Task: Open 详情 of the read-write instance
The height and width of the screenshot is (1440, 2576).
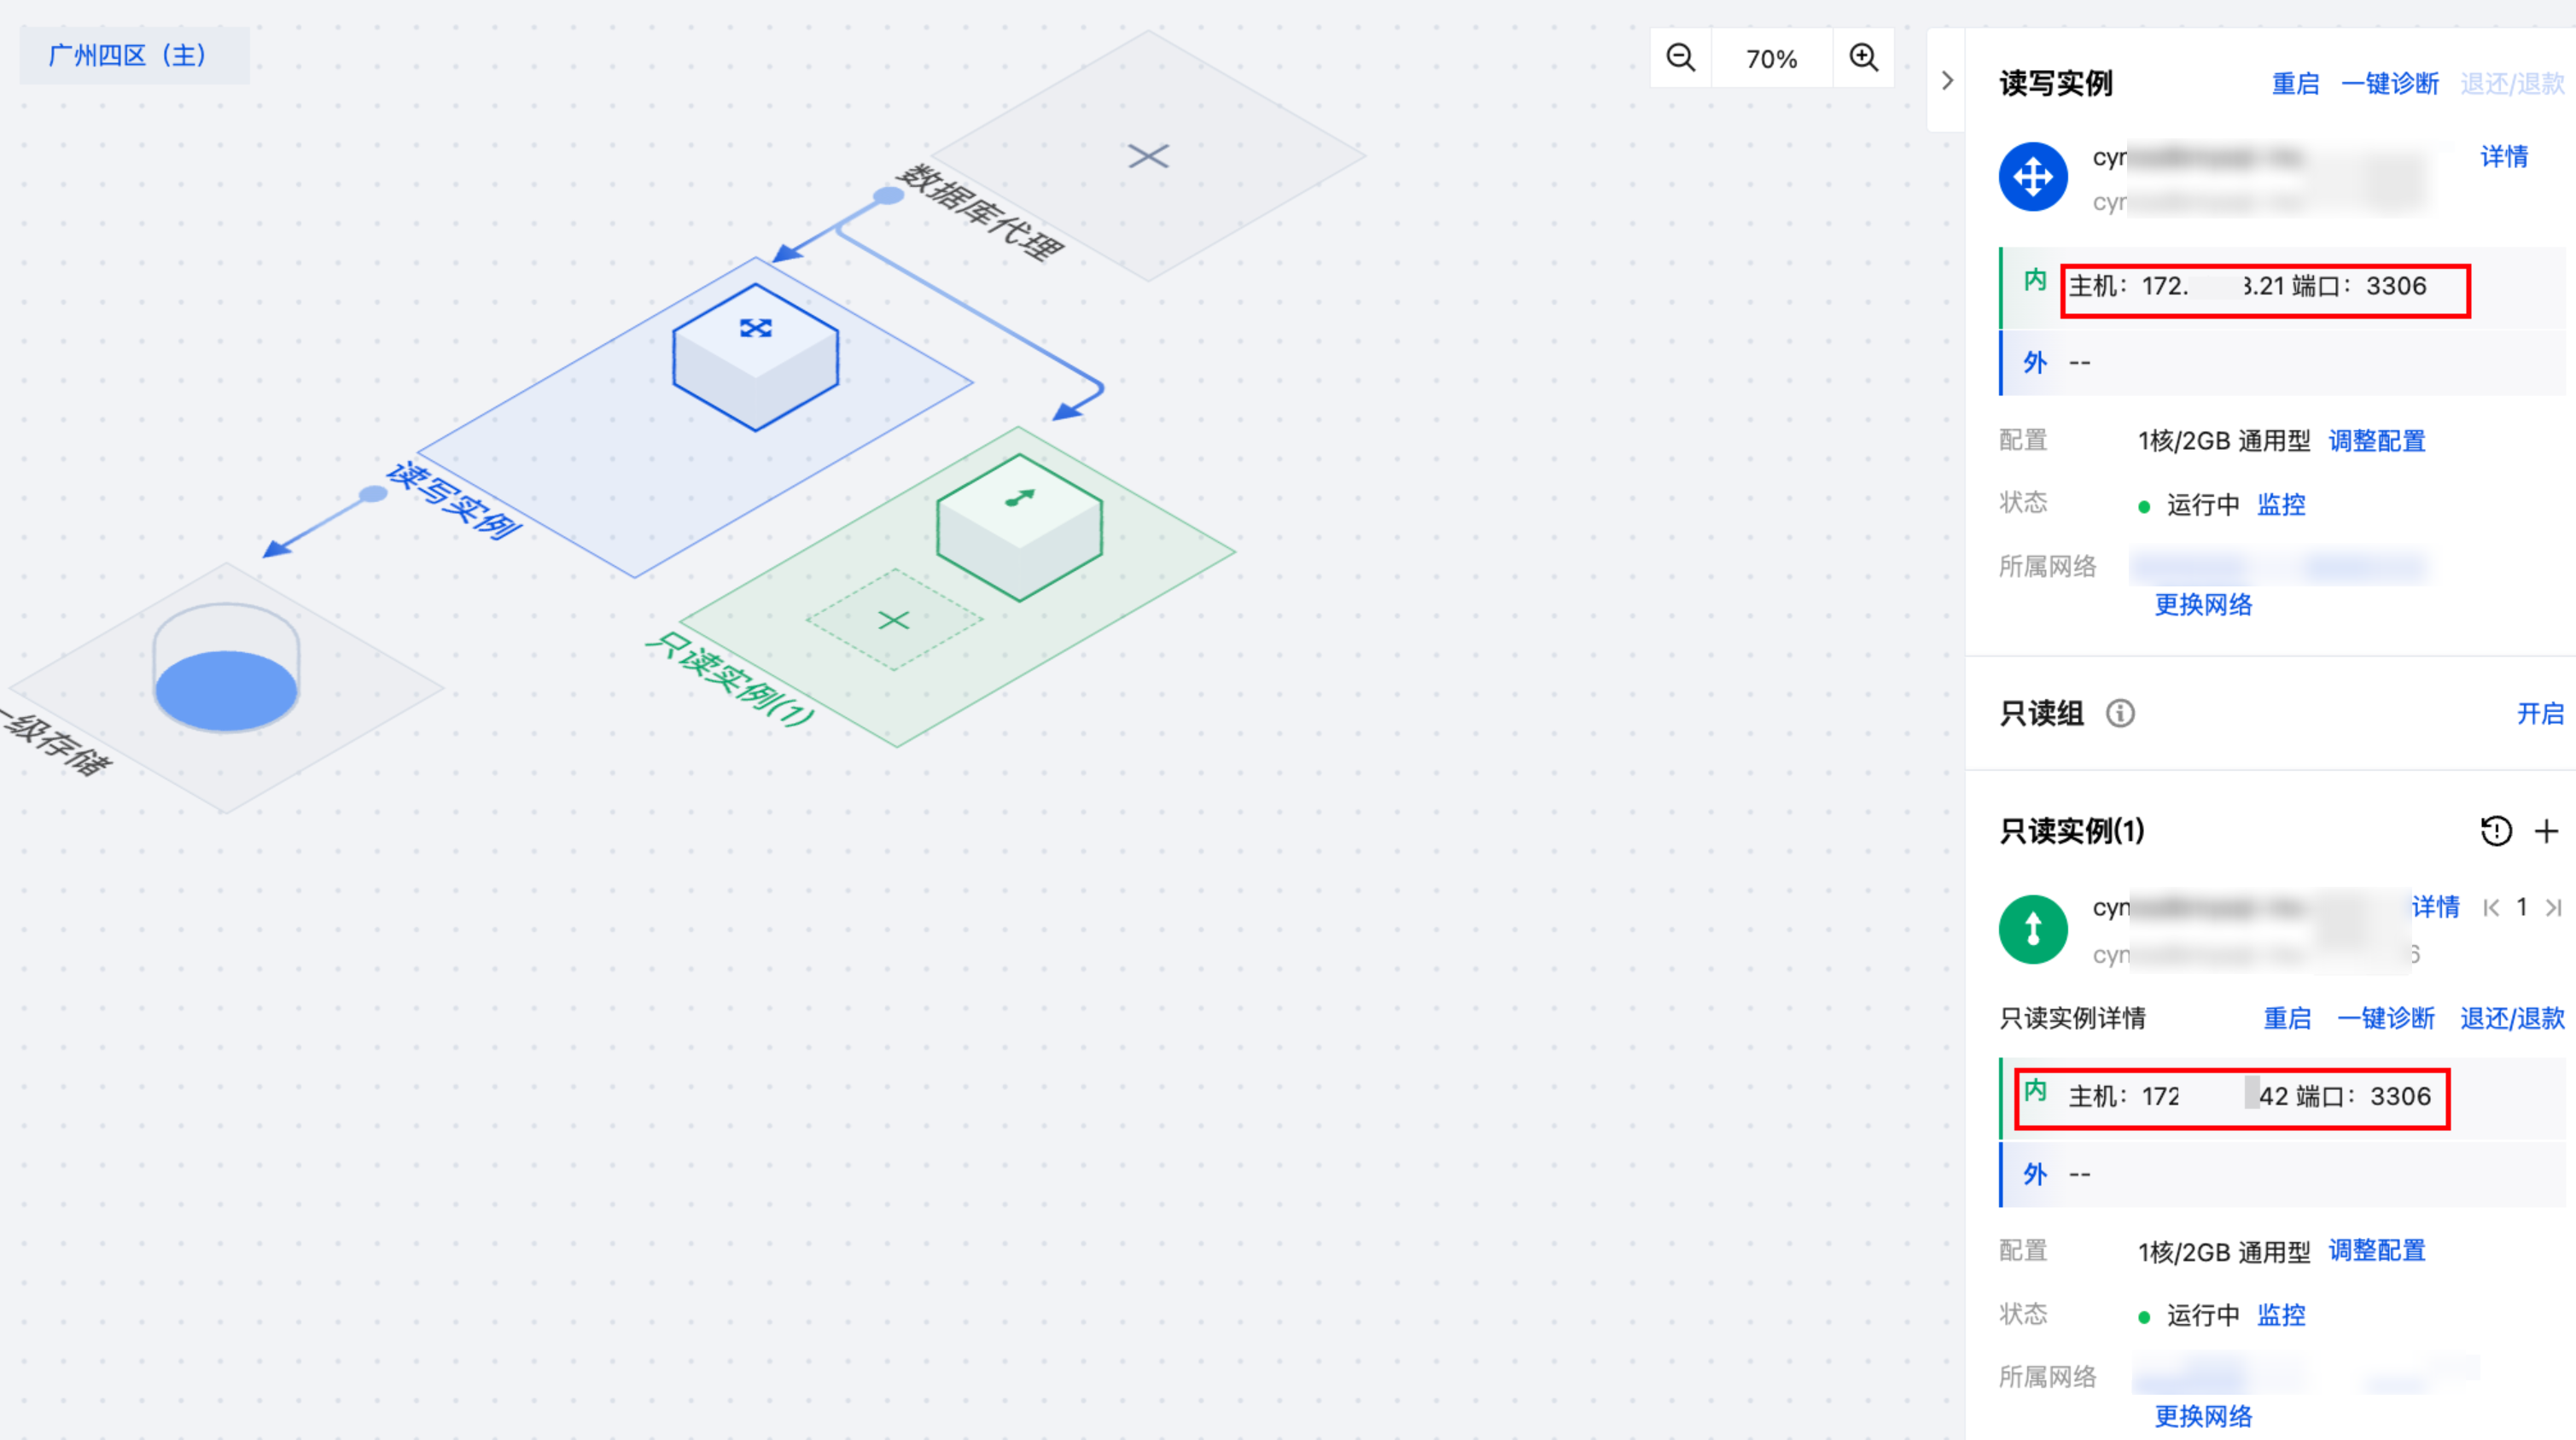Action: [x=2504, y=157]
